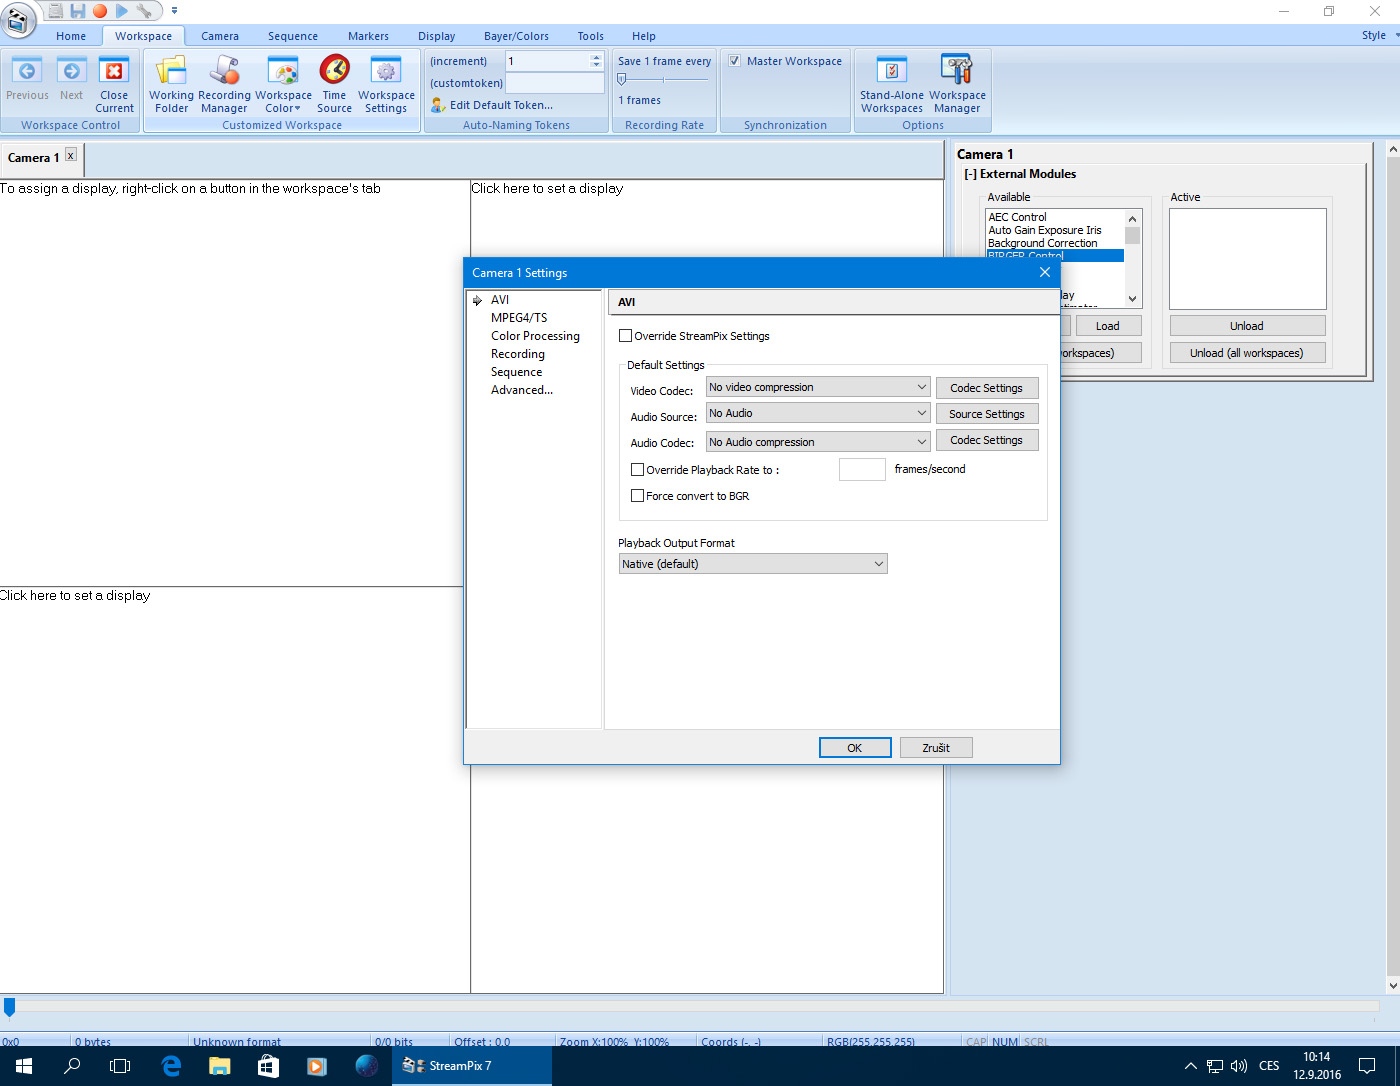Switch to the Display ribbon tab
Screen dimensions: 1400x1086
point(437,36)
